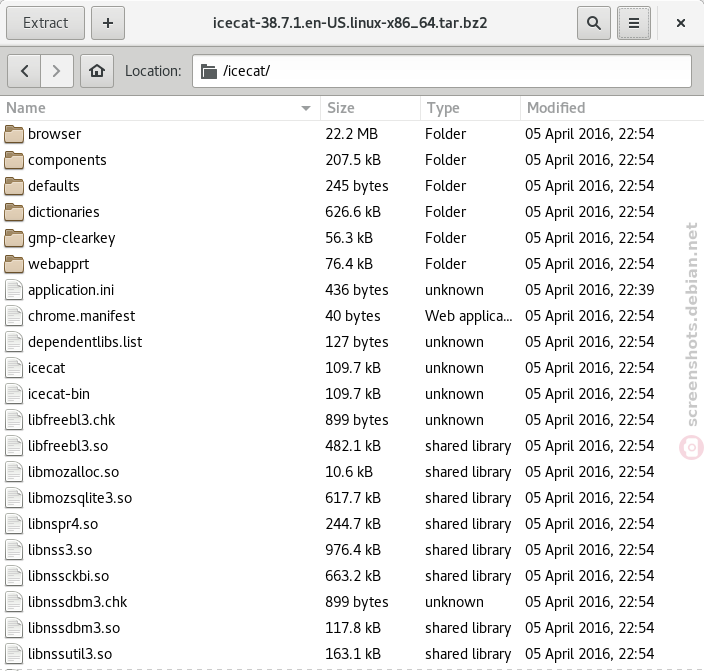Screen dimensions: 704x671
Task: Select the browser folder icon
Action: point(14,134)
